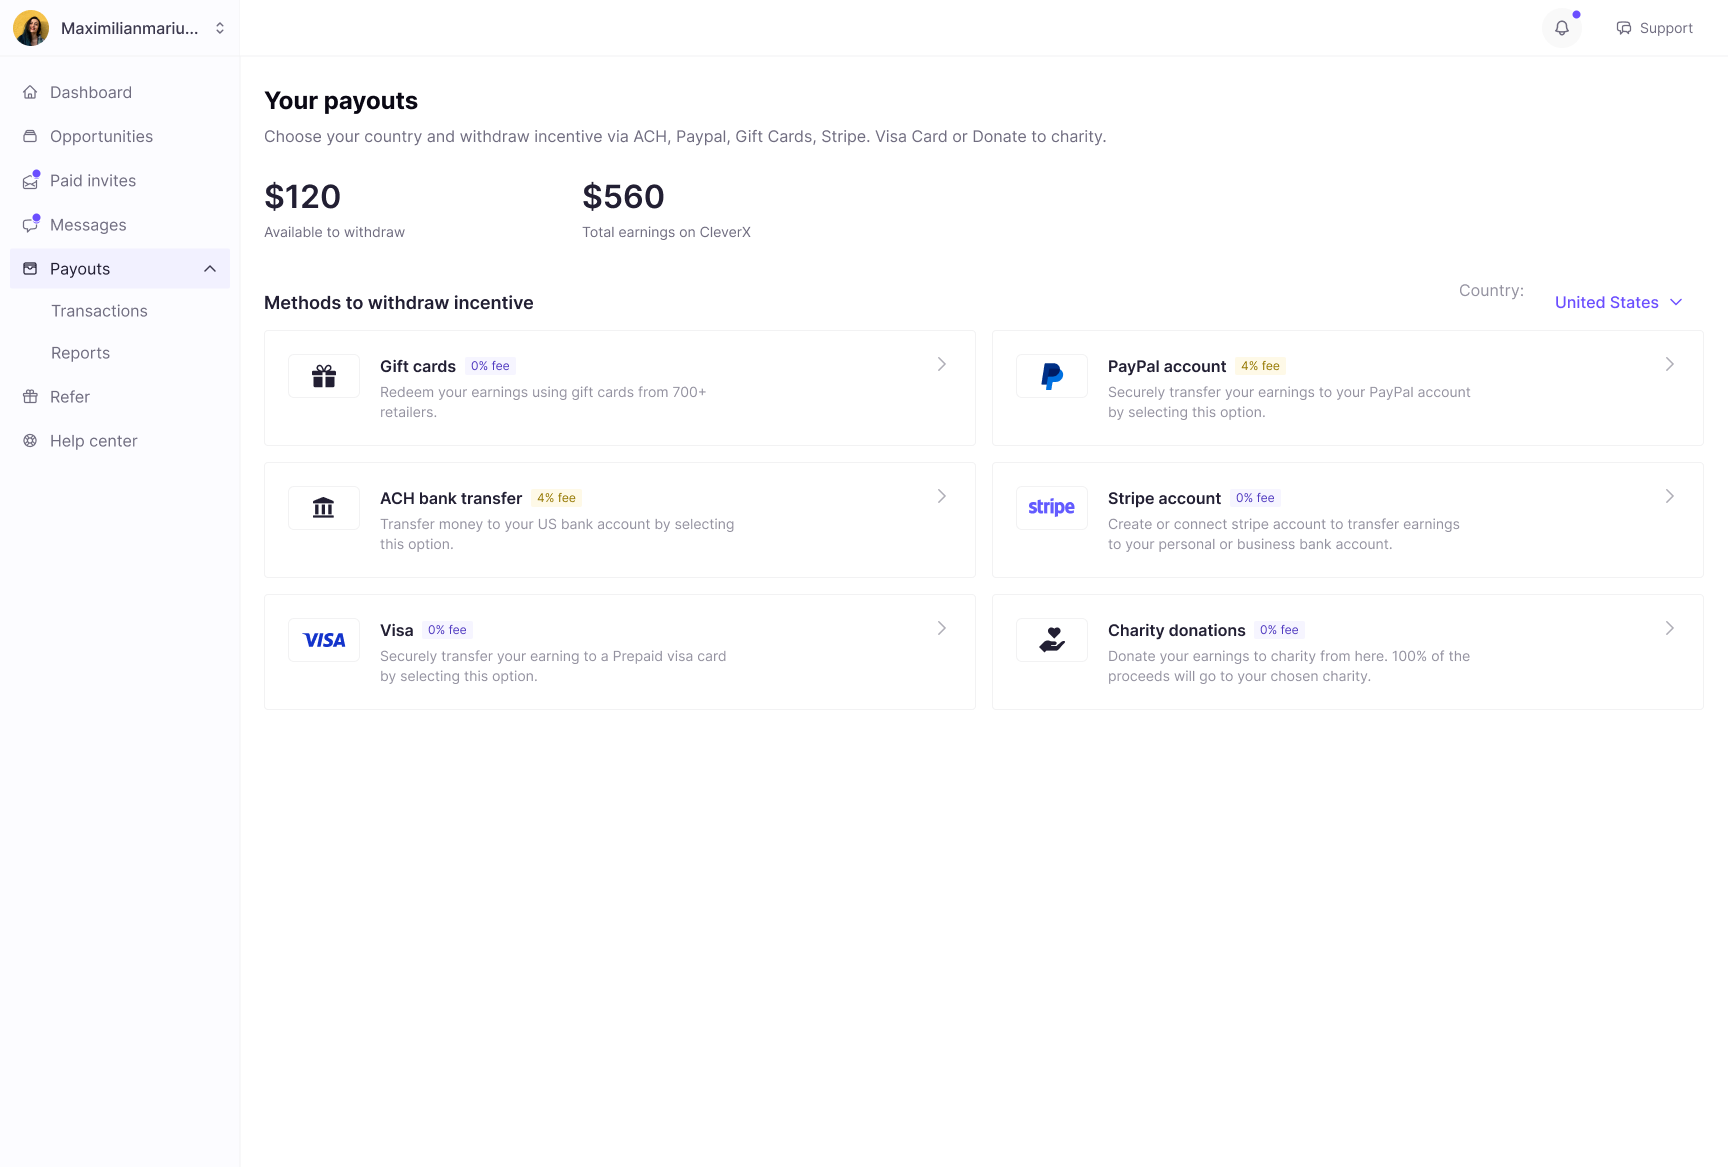Click the Gift cards gift box icon
This screenshot has width=1728, height=1167.
click(324, 376)
